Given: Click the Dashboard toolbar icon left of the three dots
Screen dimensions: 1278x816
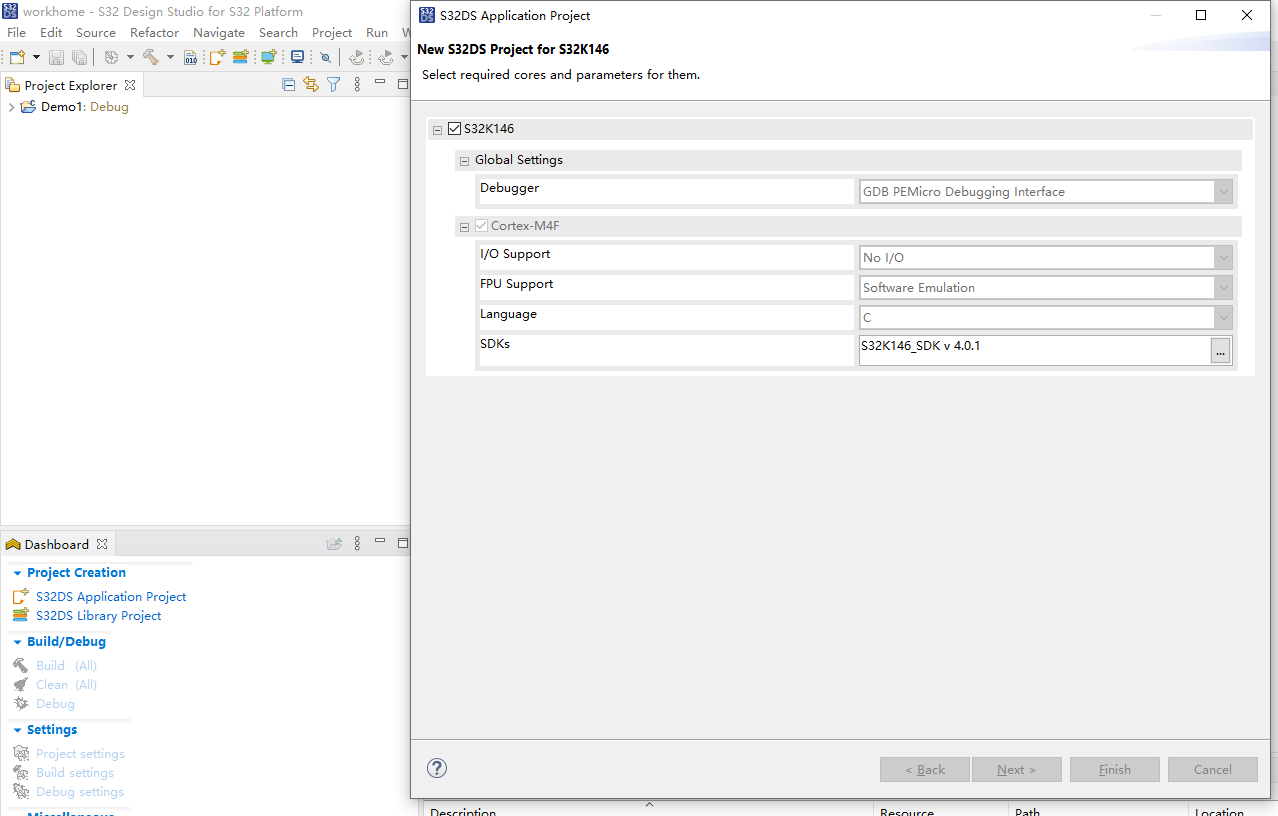Looking at the screenshot, I should [334, 544].
